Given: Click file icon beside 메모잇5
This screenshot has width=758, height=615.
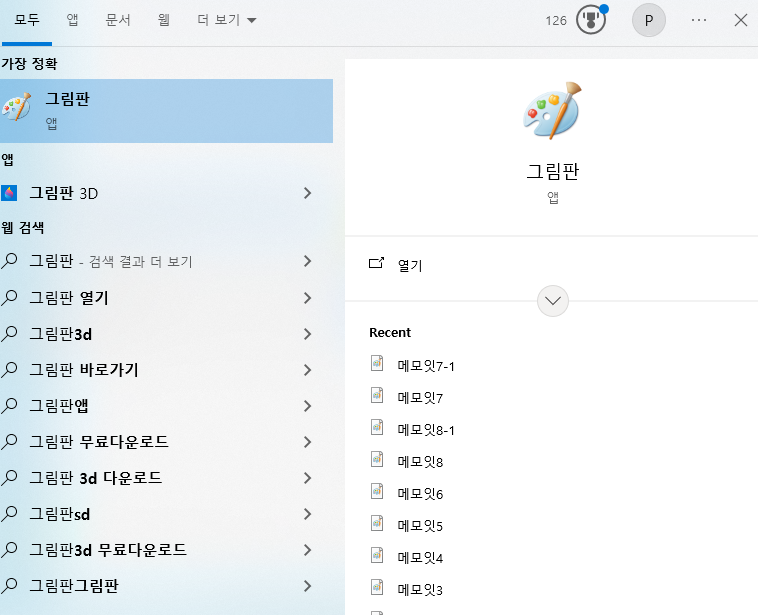Looking at the screenshot, I should click(377, 523).
